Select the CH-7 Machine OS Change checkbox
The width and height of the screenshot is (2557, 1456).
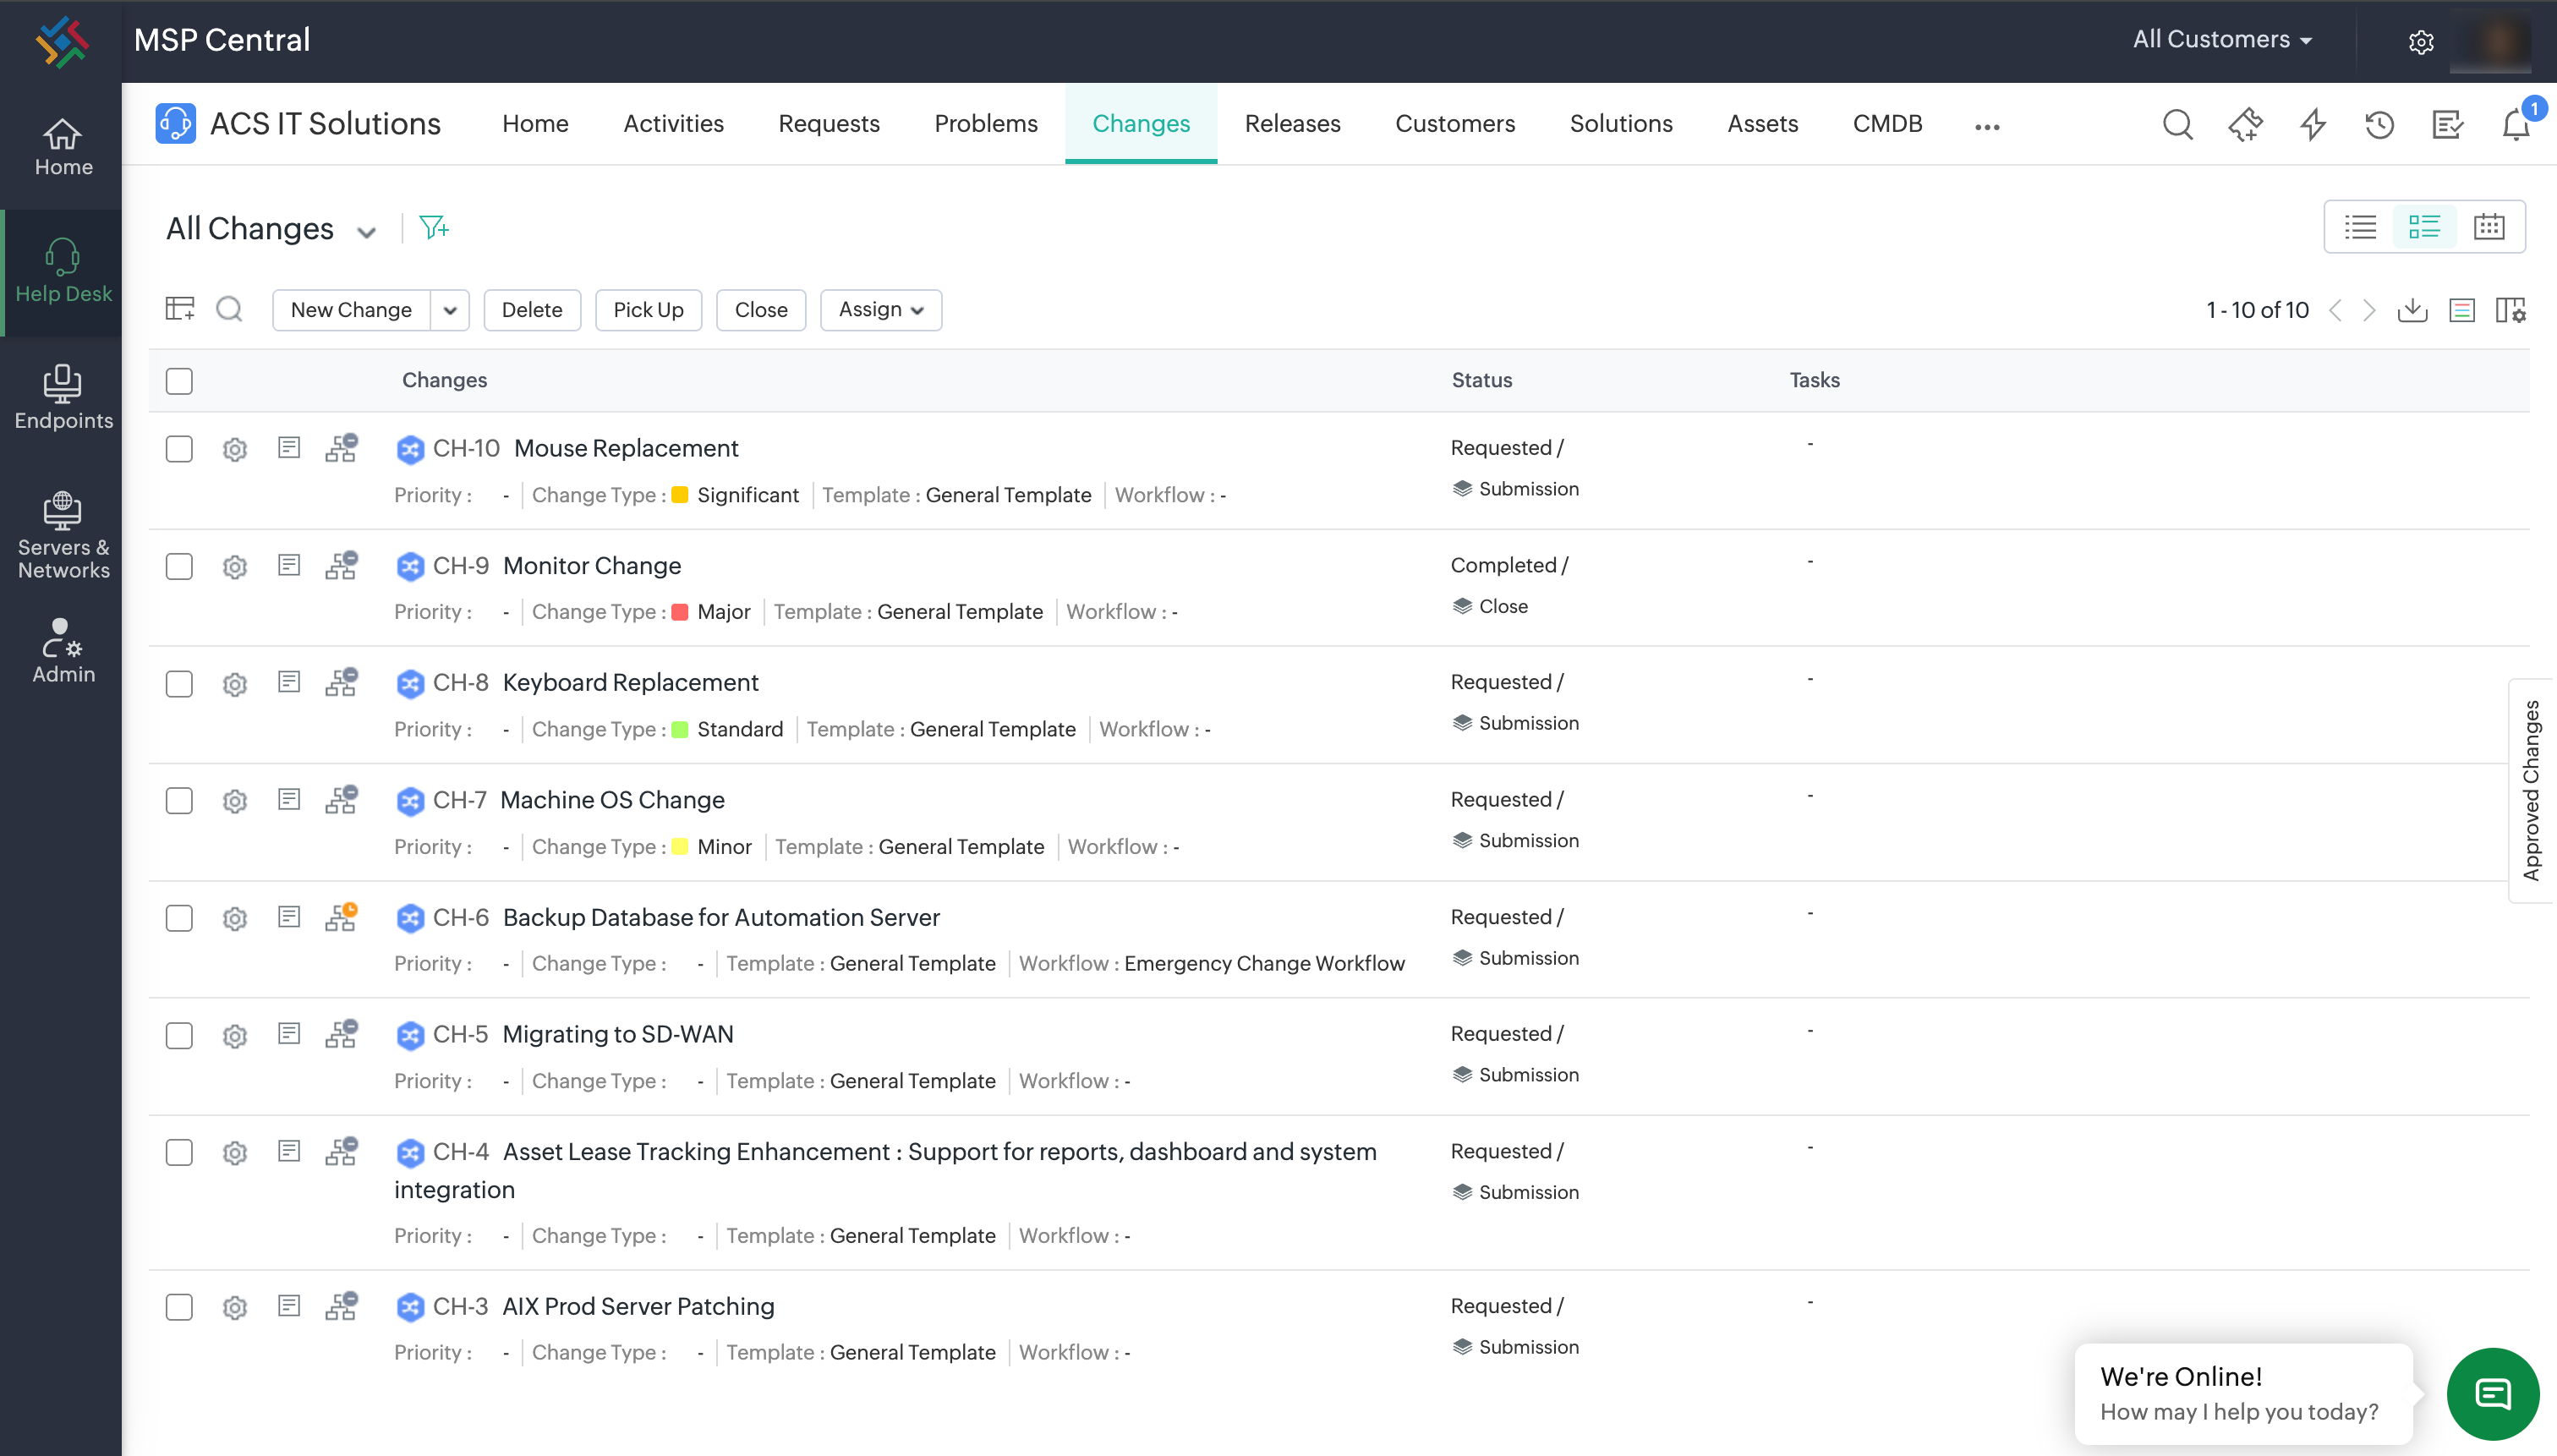click(179, 801)
